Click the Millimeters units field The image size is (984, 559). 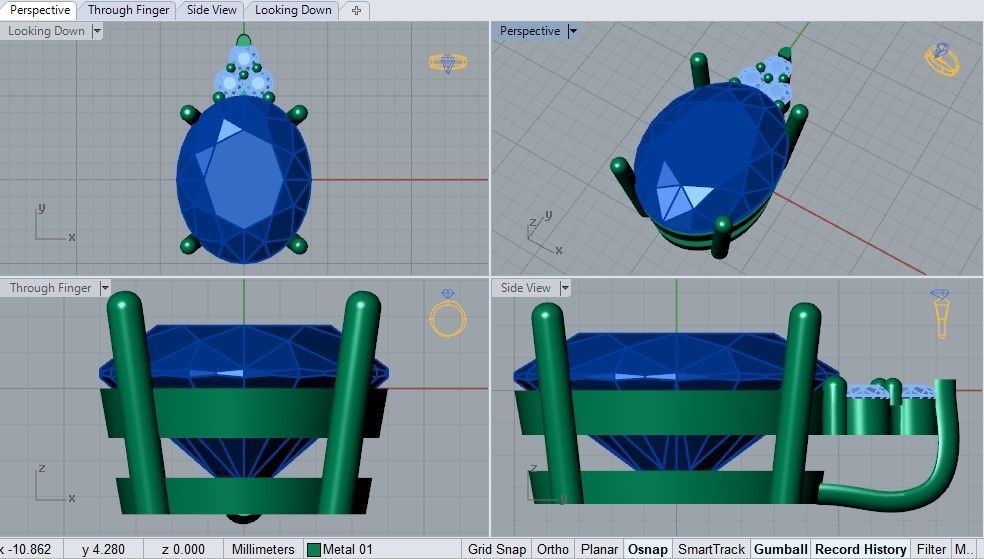[x=263, y=550]
